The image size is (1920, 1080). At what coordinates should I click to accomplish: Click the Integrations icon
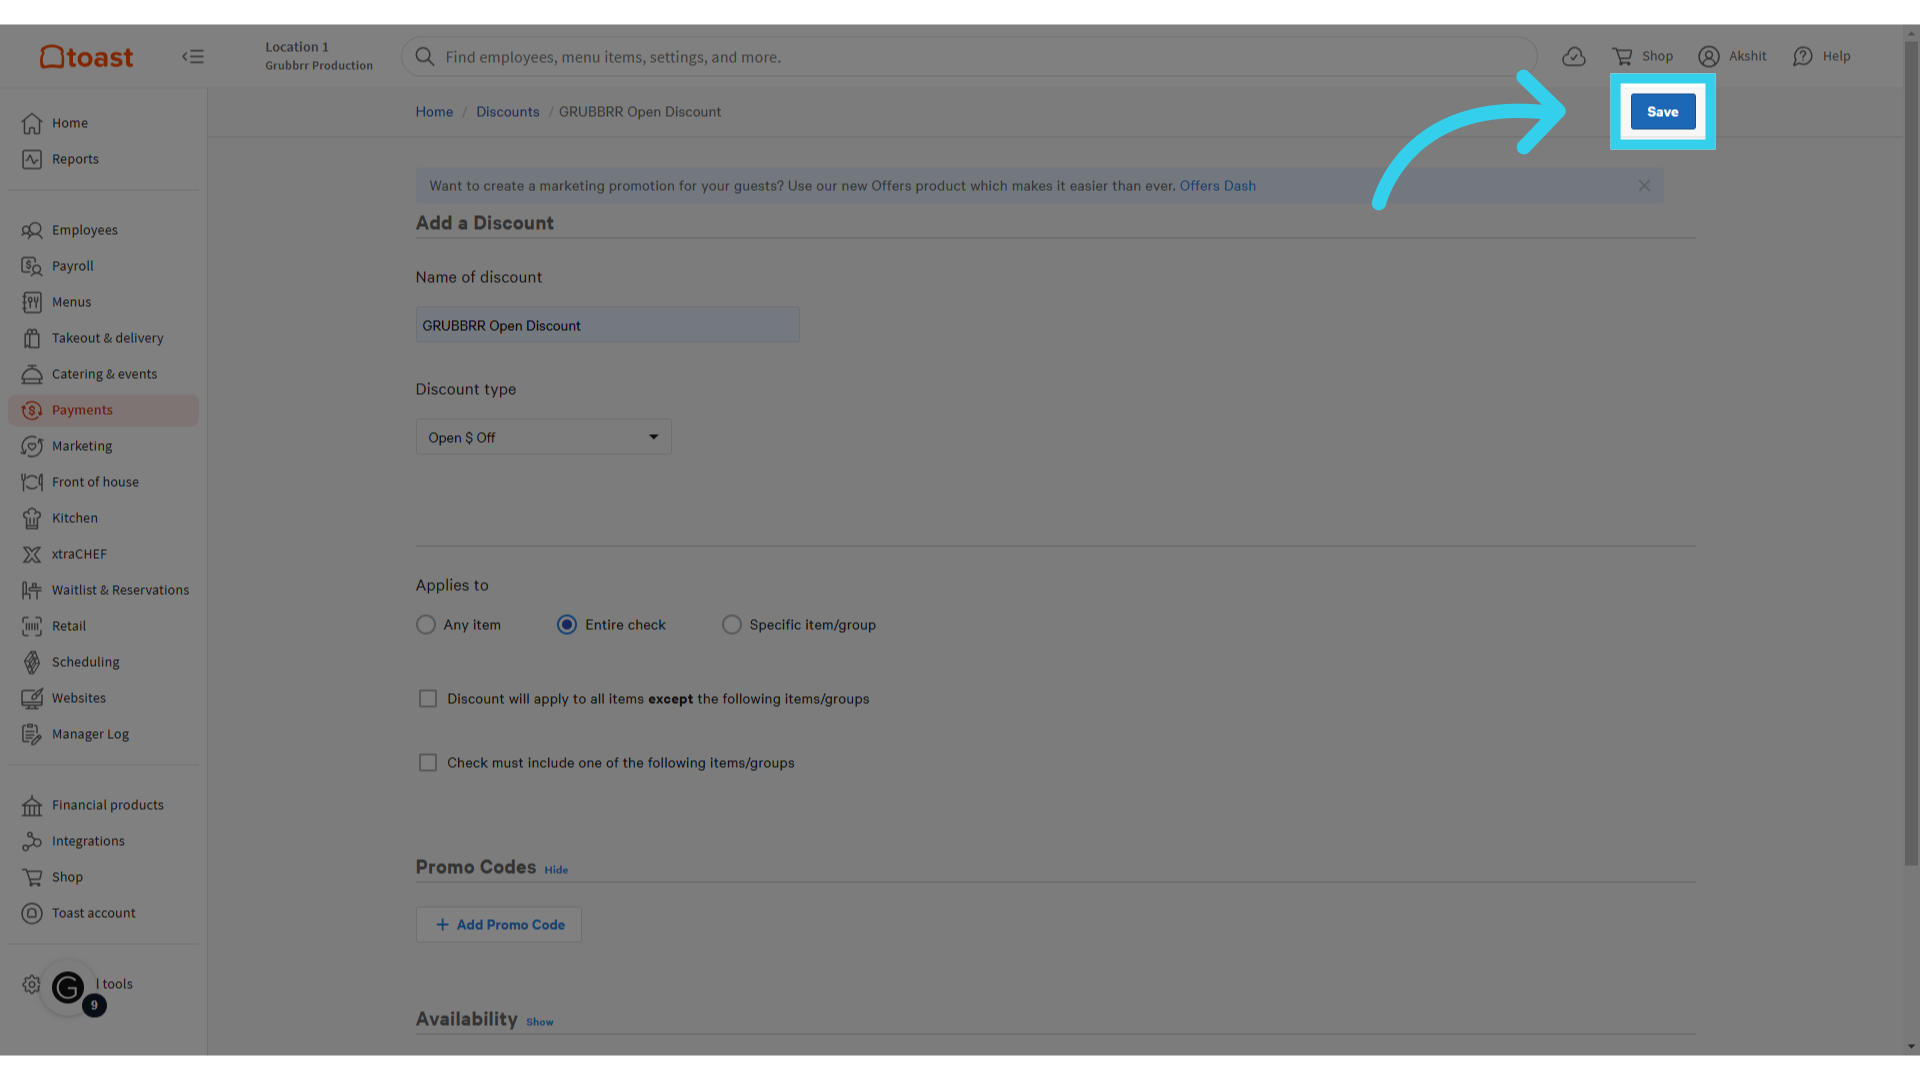point(32,841)
